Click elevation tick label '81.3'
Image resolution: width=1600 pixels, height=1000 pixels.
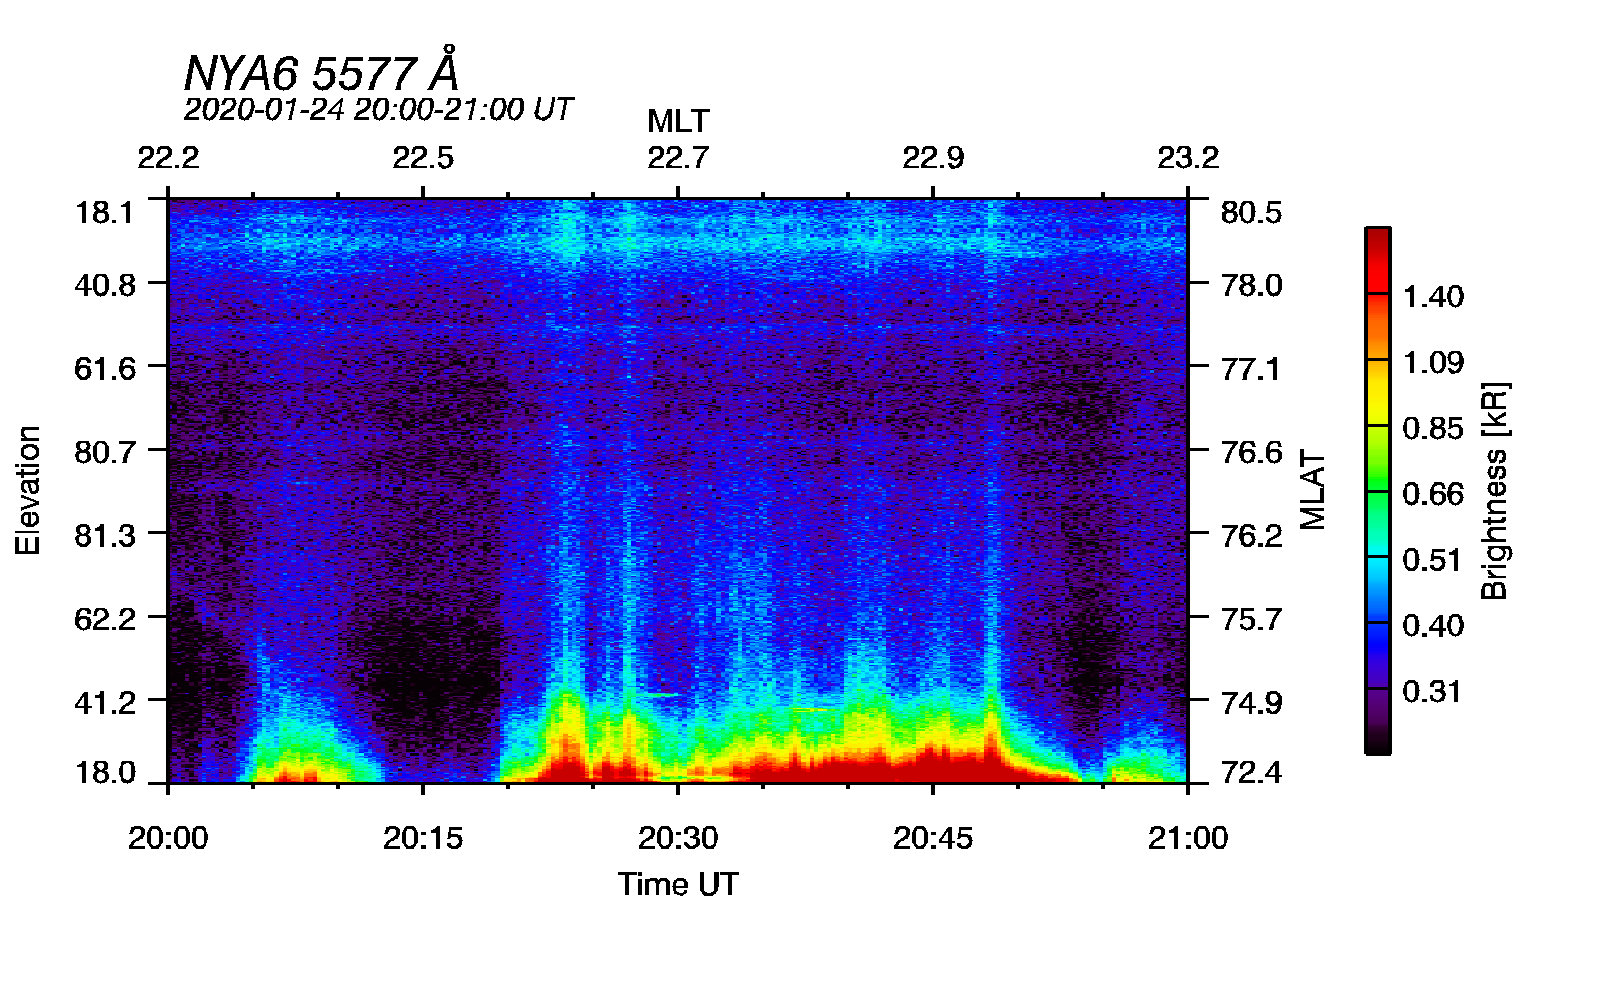pos(105,536)
